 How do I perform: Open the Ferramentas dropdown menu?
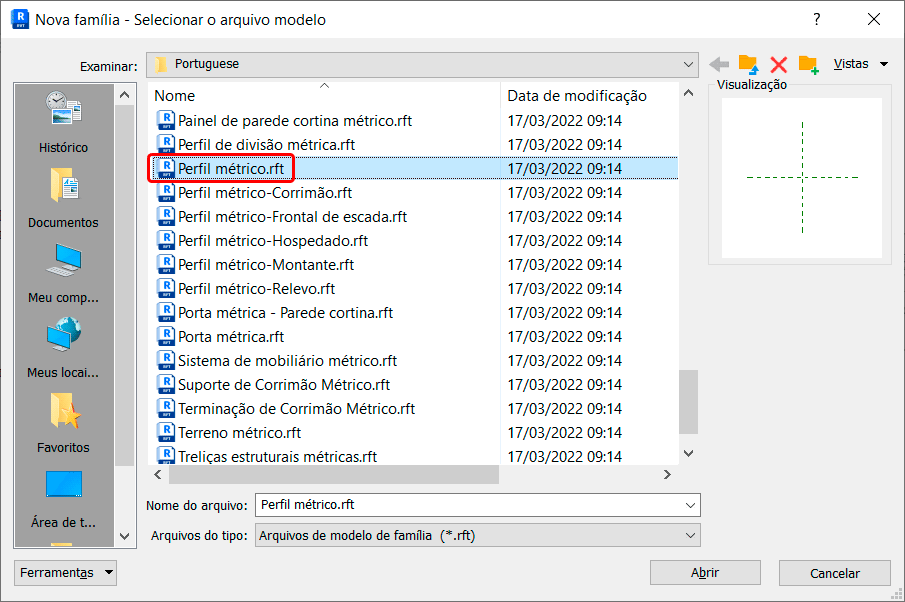[66, 573]
